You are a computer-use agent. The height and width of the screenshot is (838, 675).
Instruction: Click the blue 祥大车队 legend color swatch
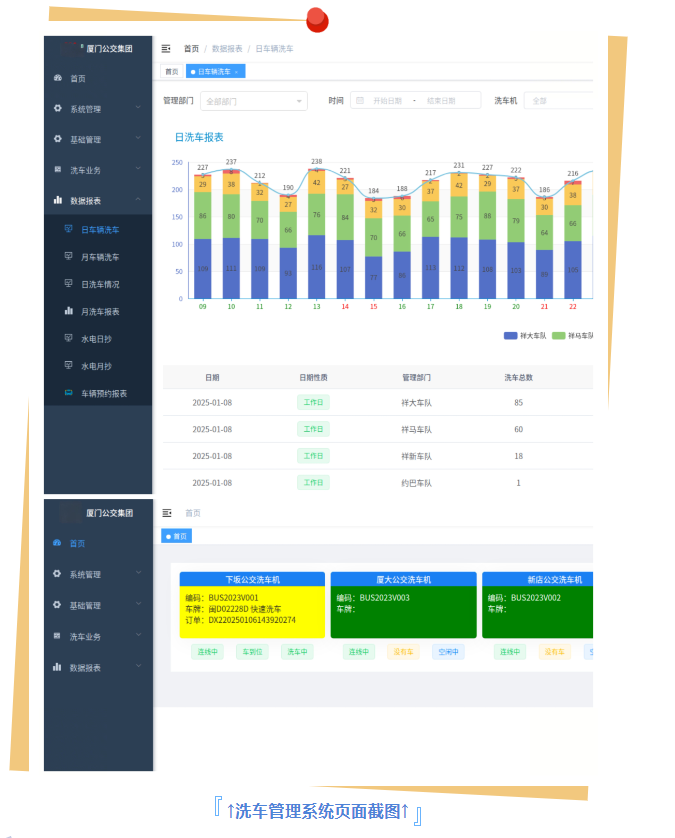click(x=510, y=336)
